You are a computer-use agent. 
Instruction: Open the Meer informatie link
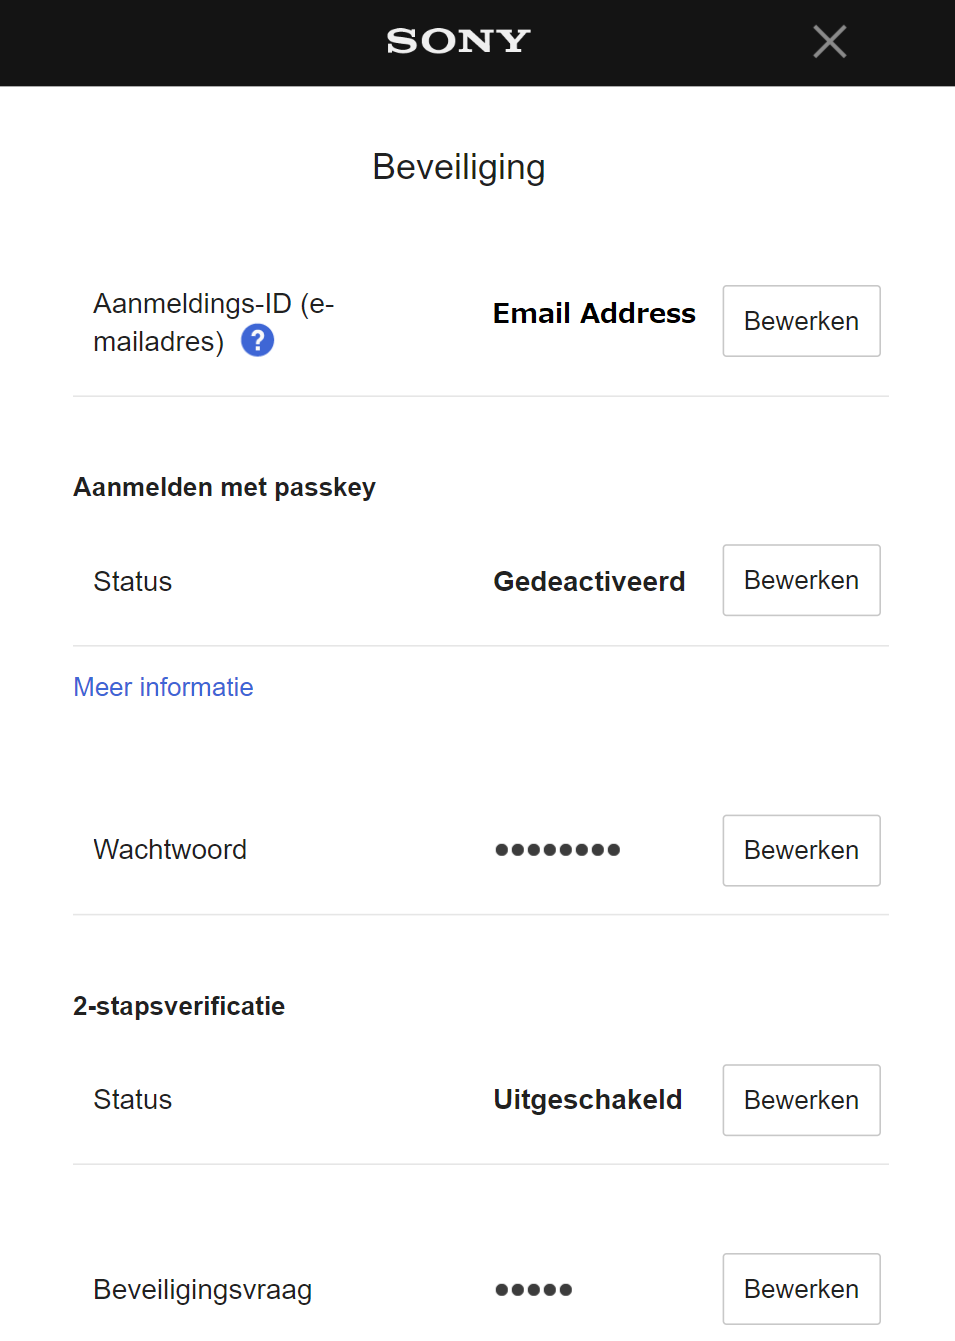[163, 687]
